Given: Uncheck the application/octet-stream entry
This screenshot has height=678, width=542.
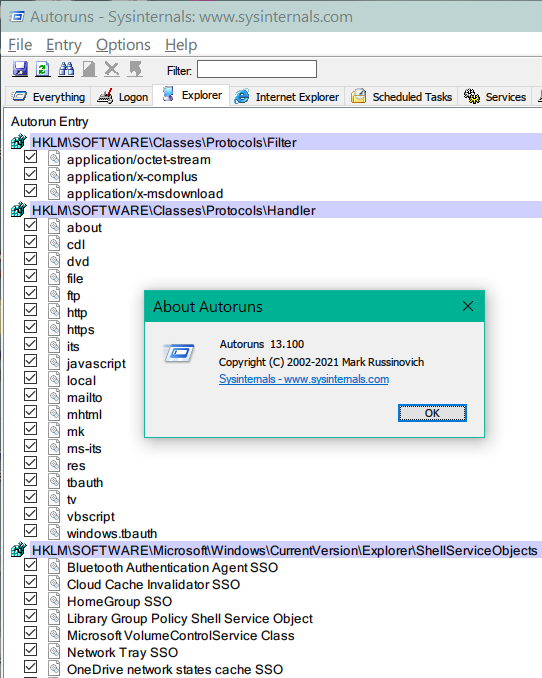Looking at the screenshot, I should tap(30, 157).
